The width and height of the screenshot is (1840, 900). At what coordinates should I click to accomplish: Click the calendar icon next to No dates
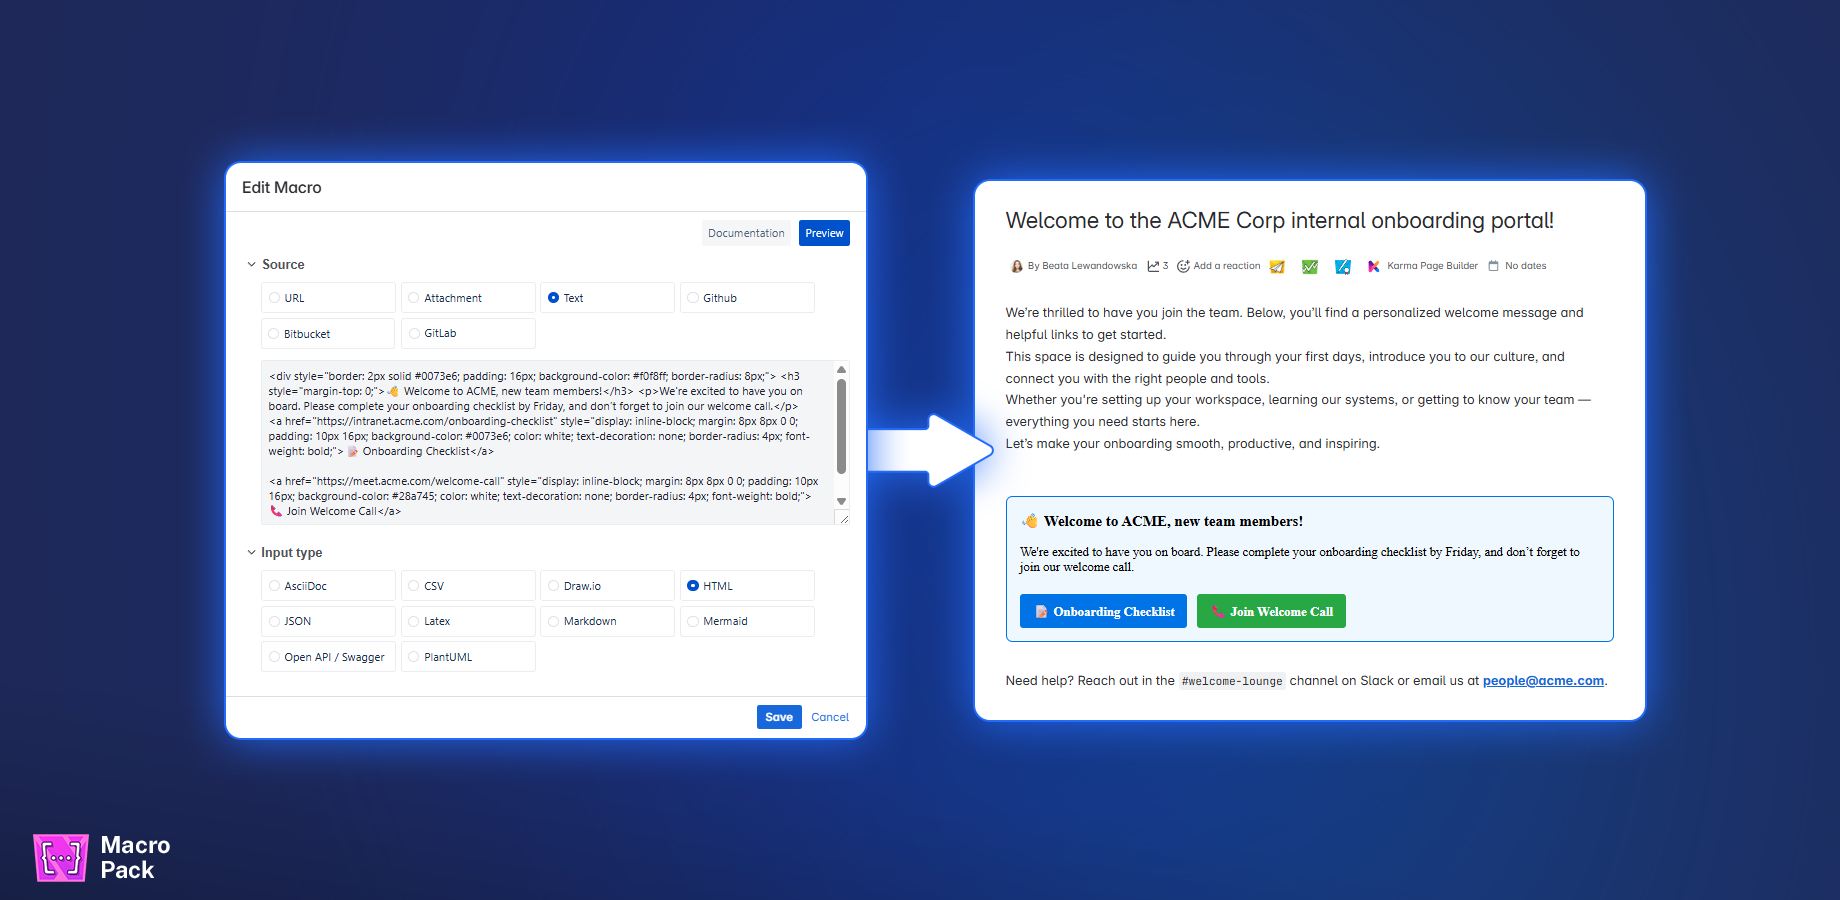pos(1493,266)
